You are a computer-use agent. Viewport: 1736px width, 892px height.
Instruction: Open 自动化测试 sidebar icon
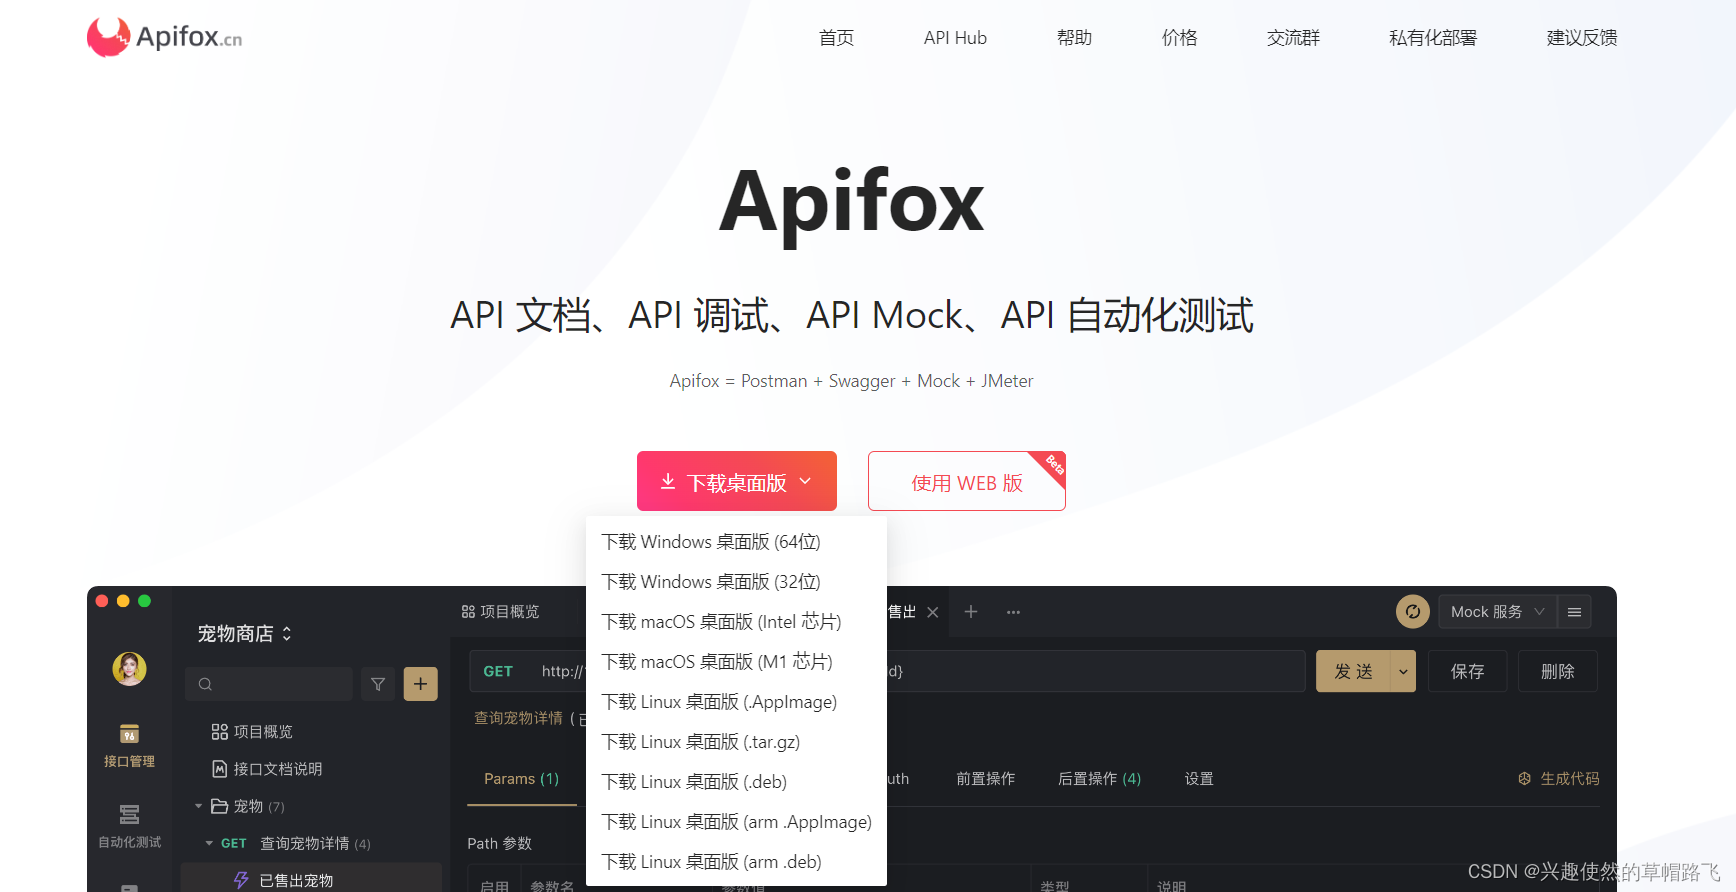[x=129, y=827]
